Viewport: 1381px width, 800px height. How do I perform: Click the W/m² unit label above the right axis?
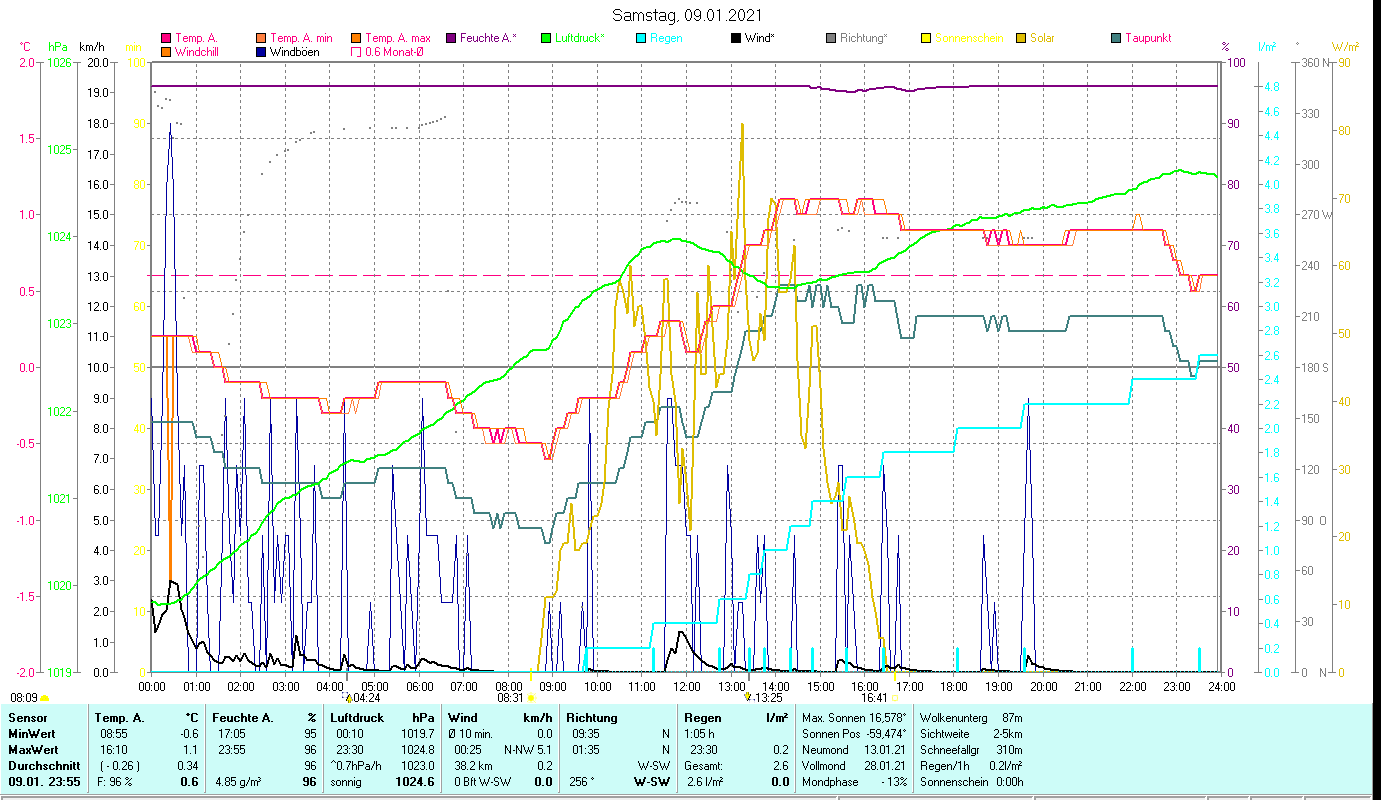pos(1344,47)
